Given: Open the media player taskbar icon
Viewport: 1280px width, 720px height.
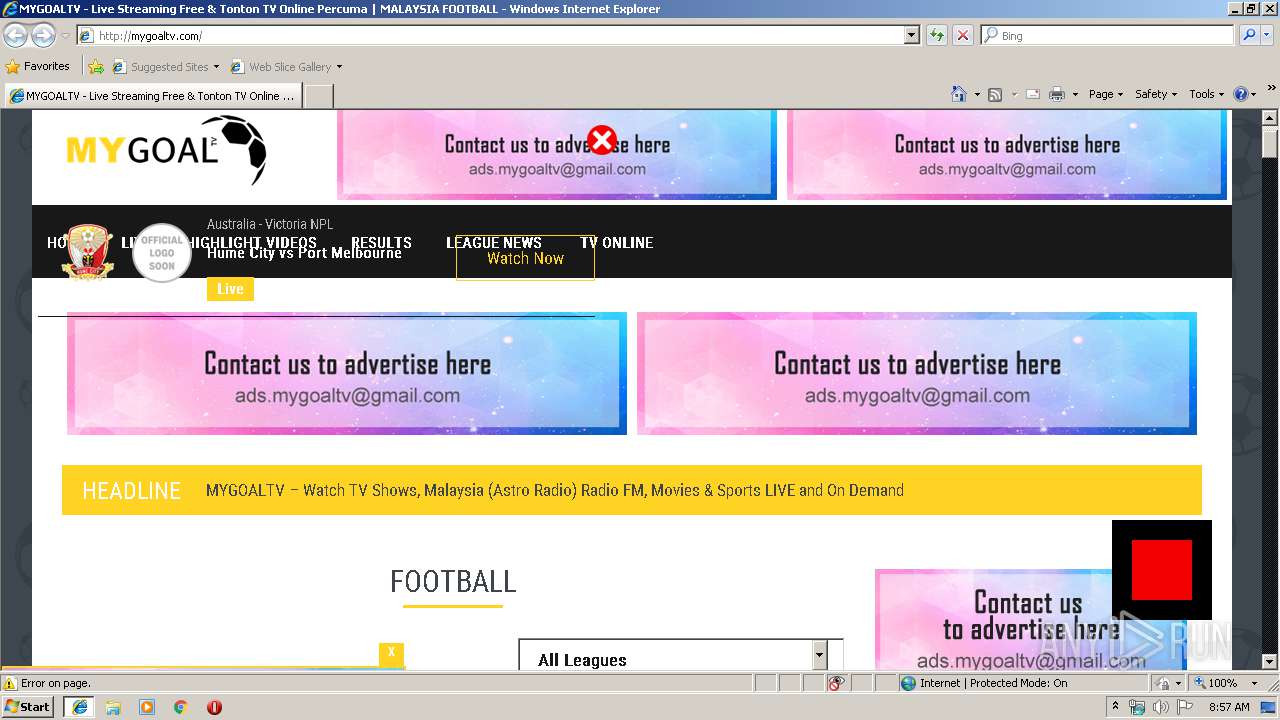Looking at the screenshot, I should click(x=147, y=707).
